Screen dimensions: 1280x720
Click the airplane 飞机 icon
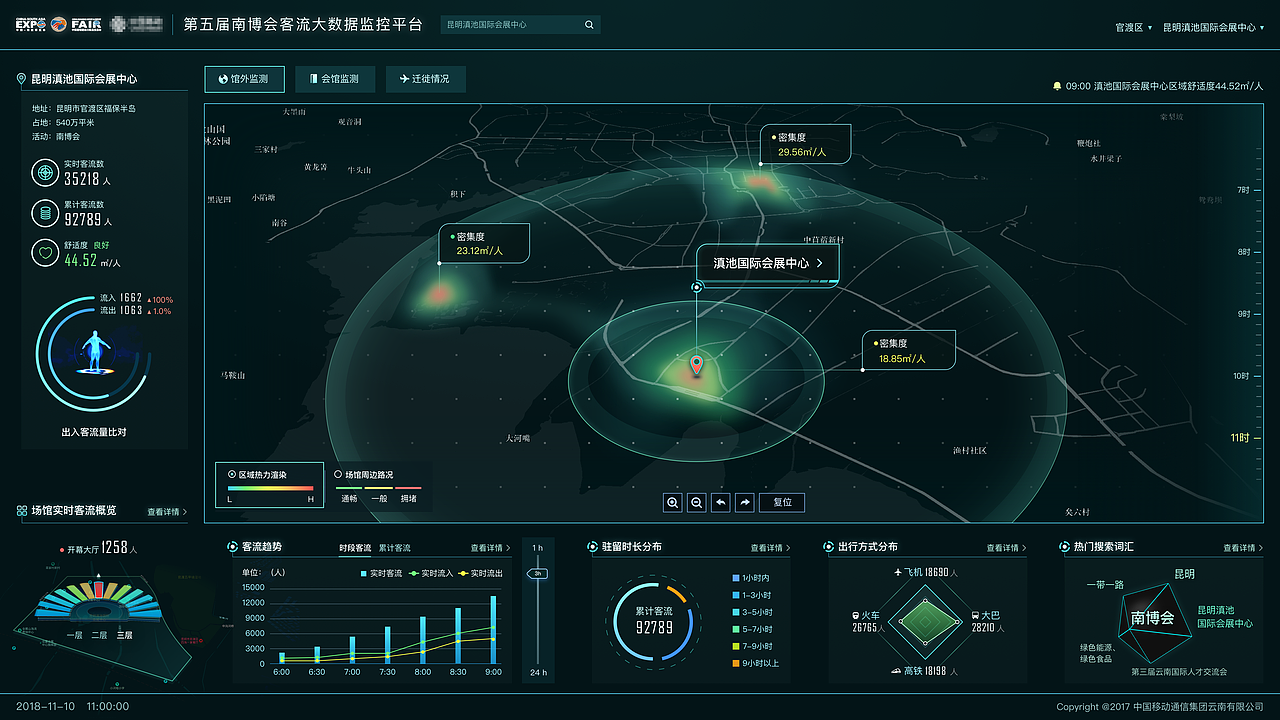897,573
